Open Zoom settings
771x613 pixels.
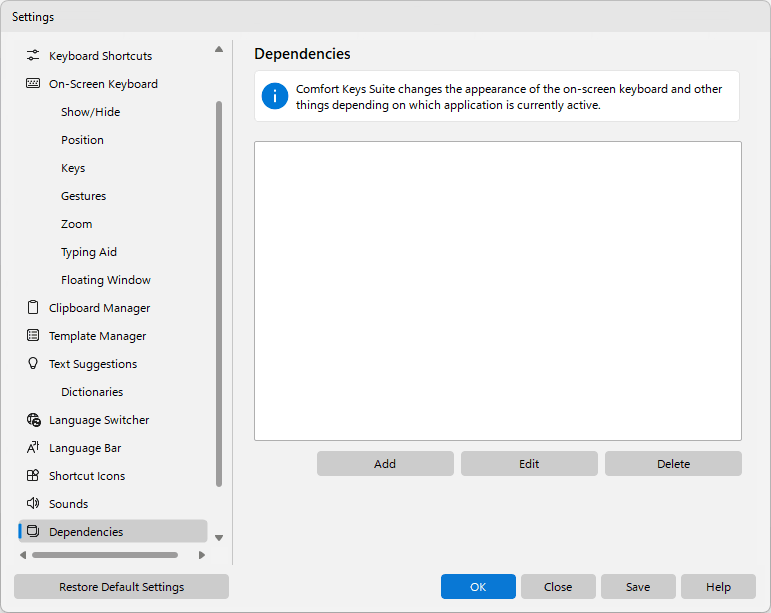[76, 224]
